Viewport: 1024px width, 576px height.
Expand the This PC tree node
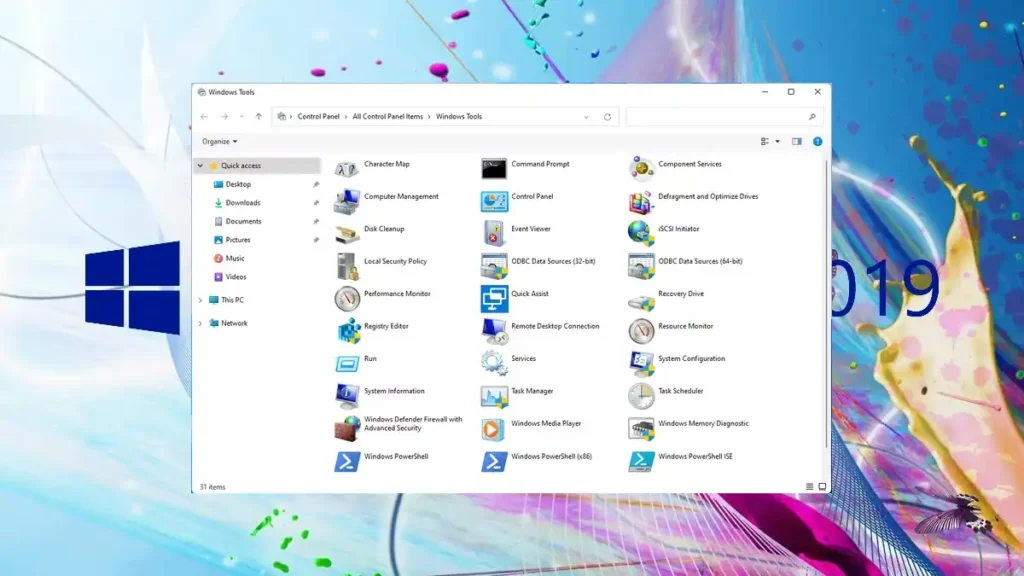200,300
